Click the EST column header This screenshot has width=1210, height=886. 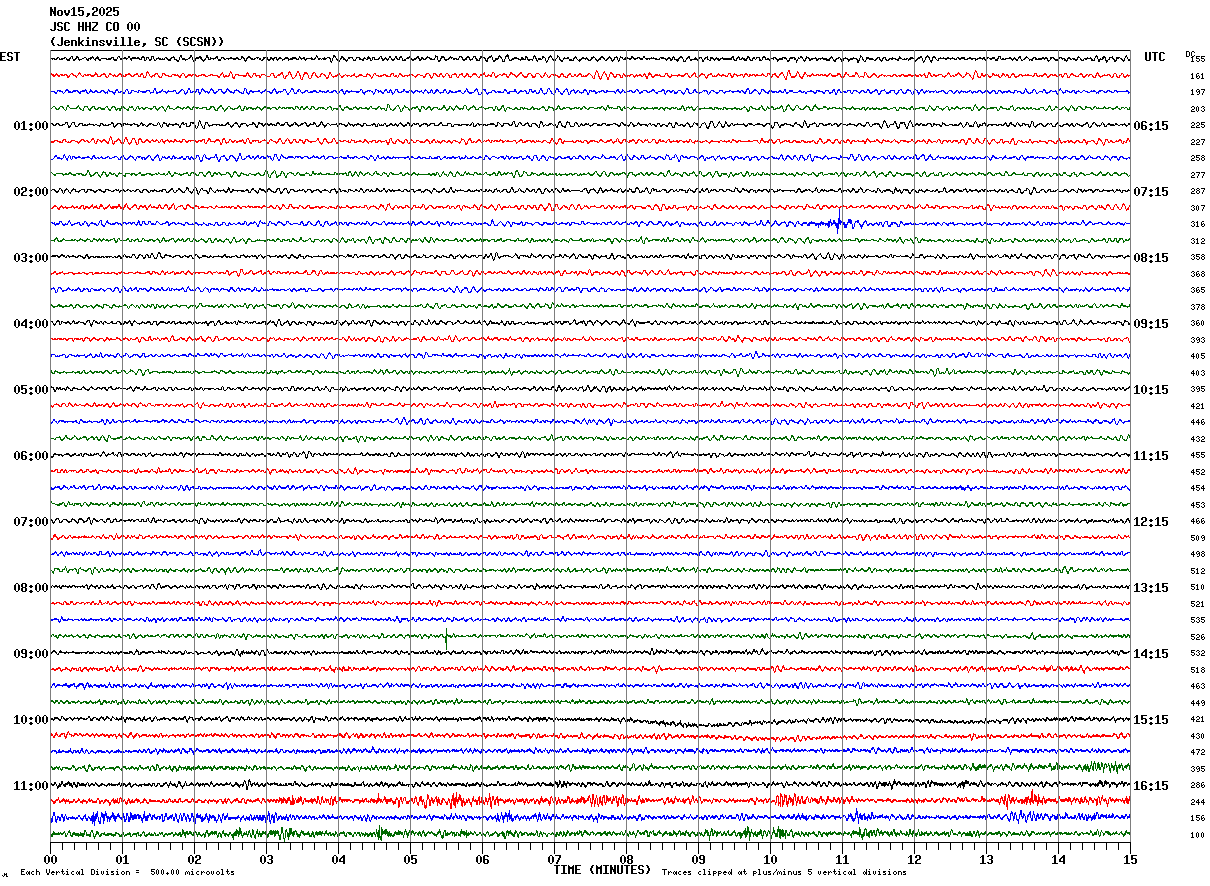click(x=10, y=57)
